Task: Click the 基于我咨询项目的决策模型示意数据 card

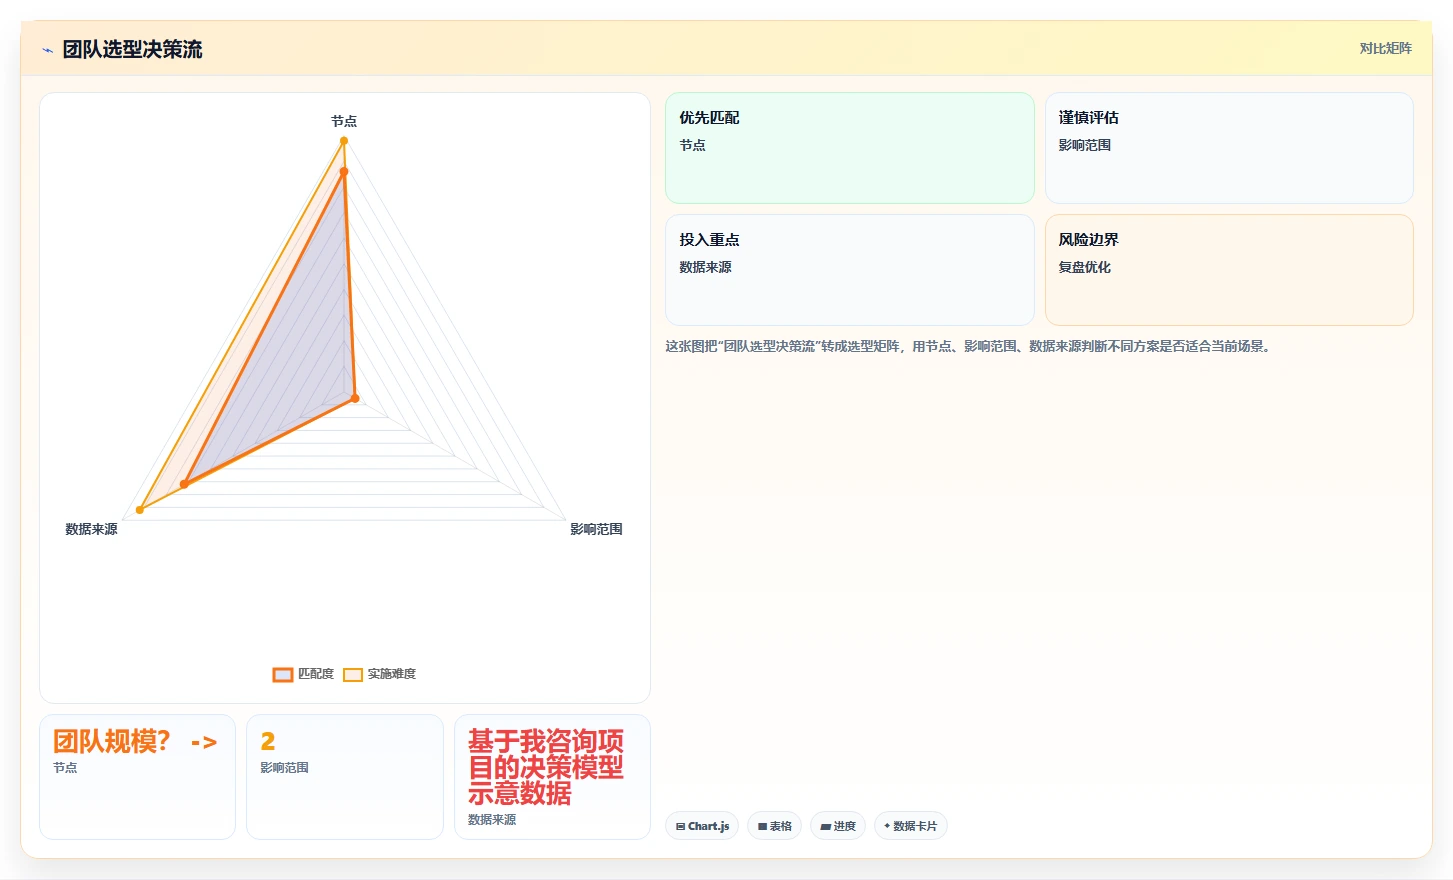Action: [x=552, y=777]
